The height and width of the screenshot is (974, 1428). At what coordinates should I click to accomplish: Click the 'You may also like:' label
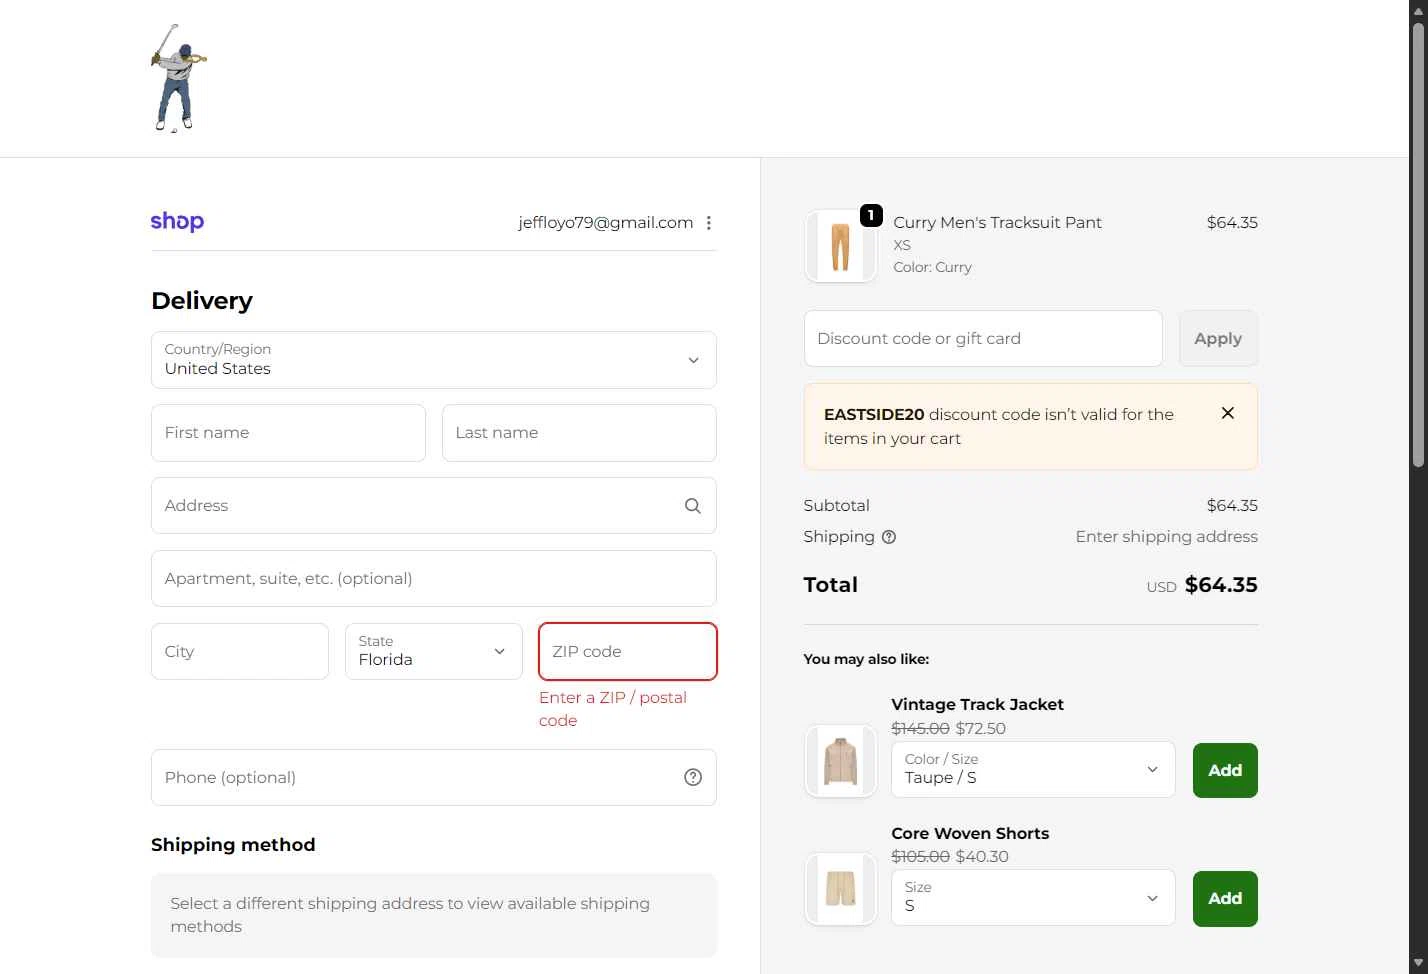coord(866,659)
